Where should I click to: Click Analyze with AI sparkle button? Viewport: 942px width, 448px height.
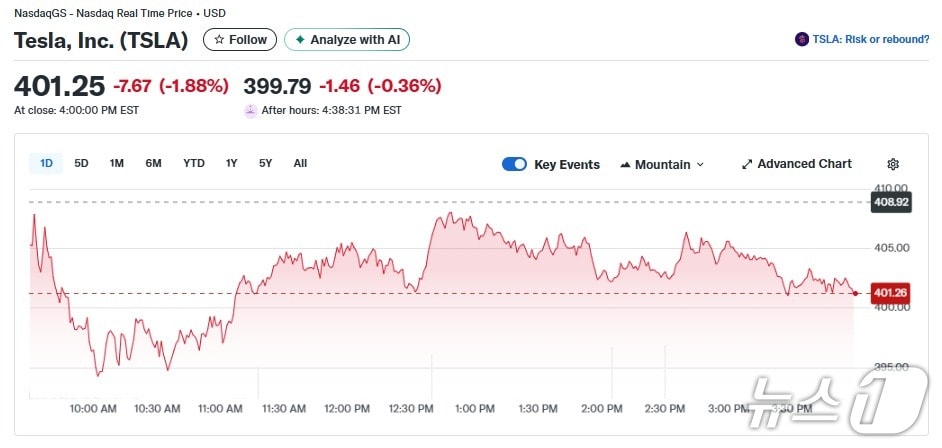pyautogui.click(x=300, y=40)
